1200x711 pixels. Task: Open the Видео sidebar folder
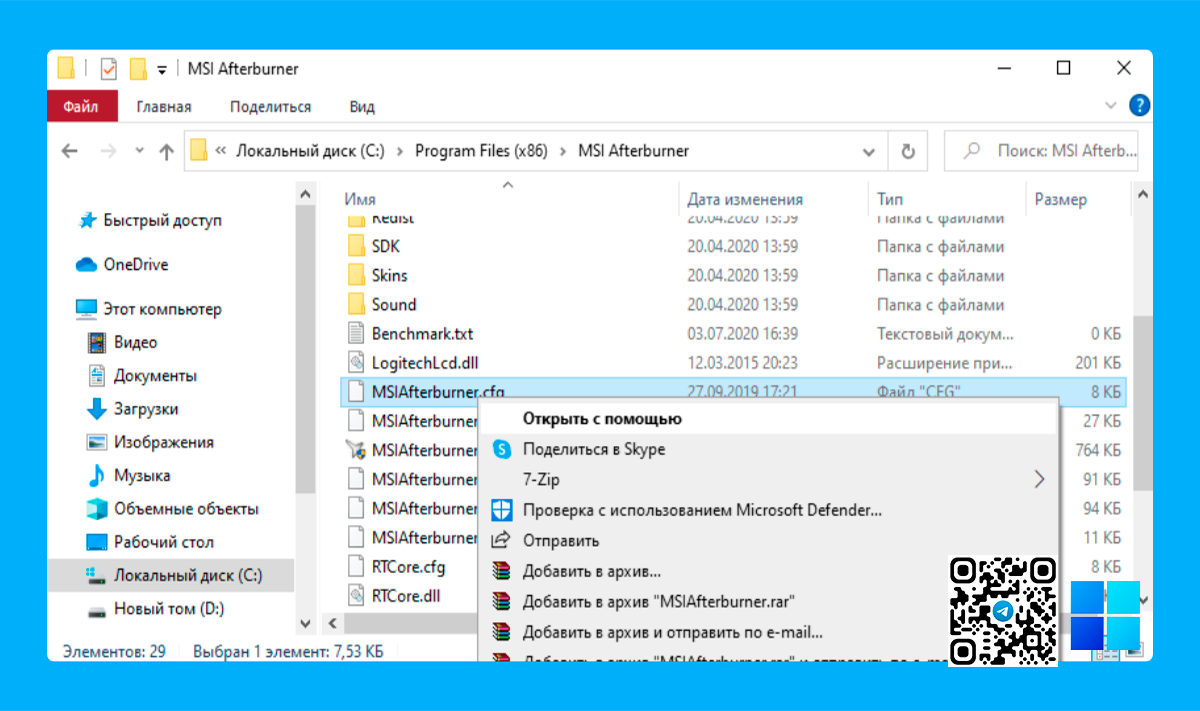coord(135,342)
